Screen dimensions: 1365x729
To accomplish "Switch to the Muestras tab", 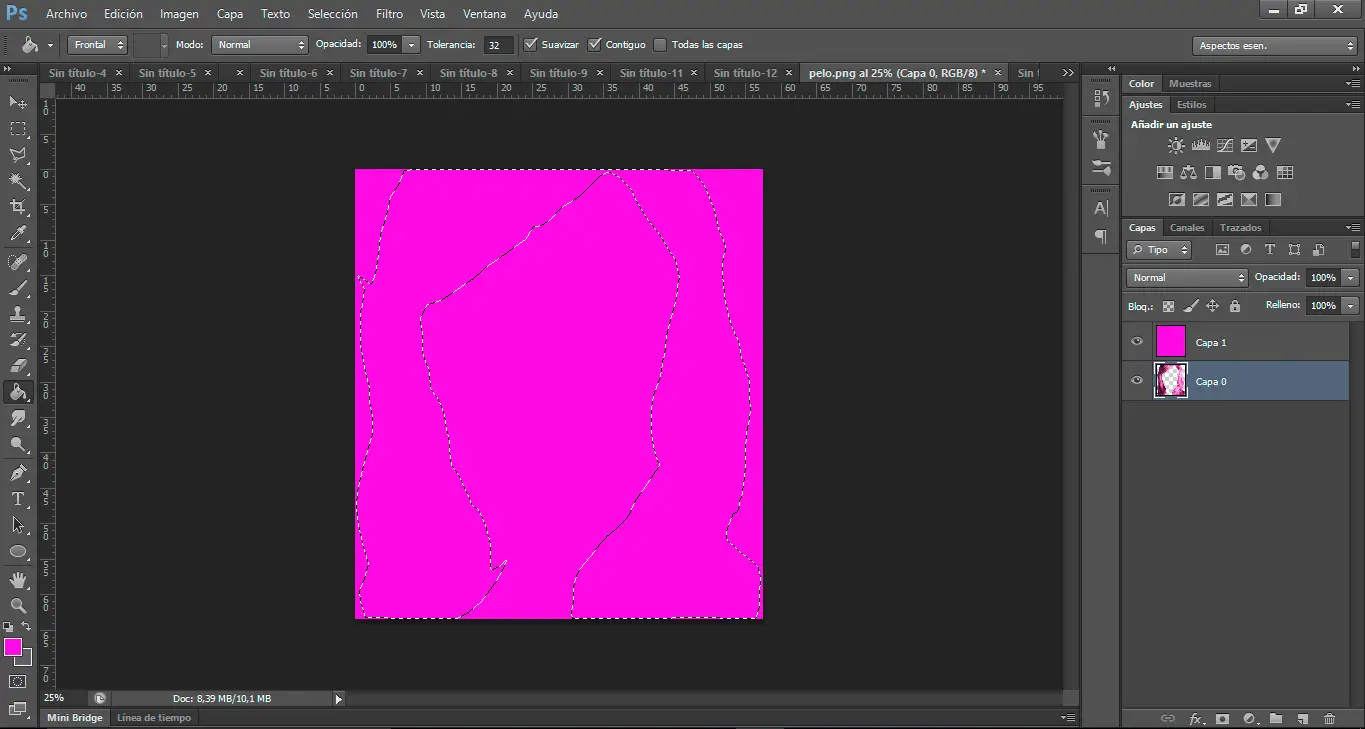I will pyautogui.click(x=1190, y=84).
